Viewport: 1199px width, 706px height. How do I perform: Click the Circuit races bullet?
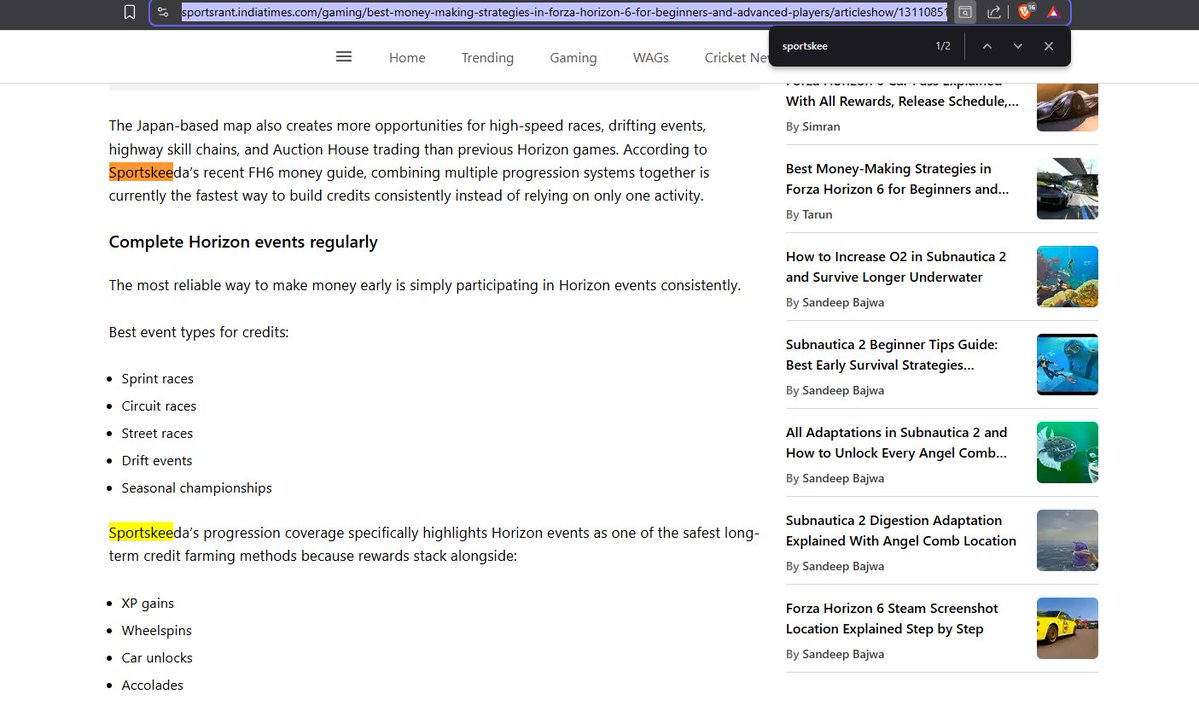(159, 406)
